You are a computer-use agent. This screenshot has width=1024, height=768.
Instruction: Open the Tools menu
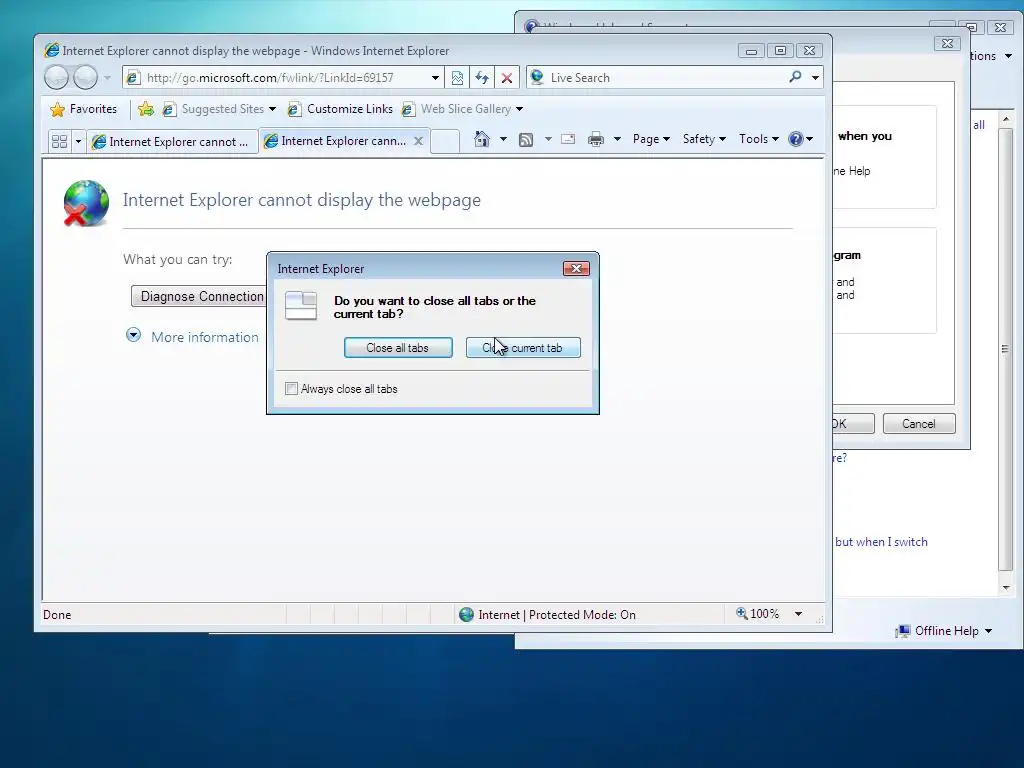pyautogui.click(x=758, y=139)
